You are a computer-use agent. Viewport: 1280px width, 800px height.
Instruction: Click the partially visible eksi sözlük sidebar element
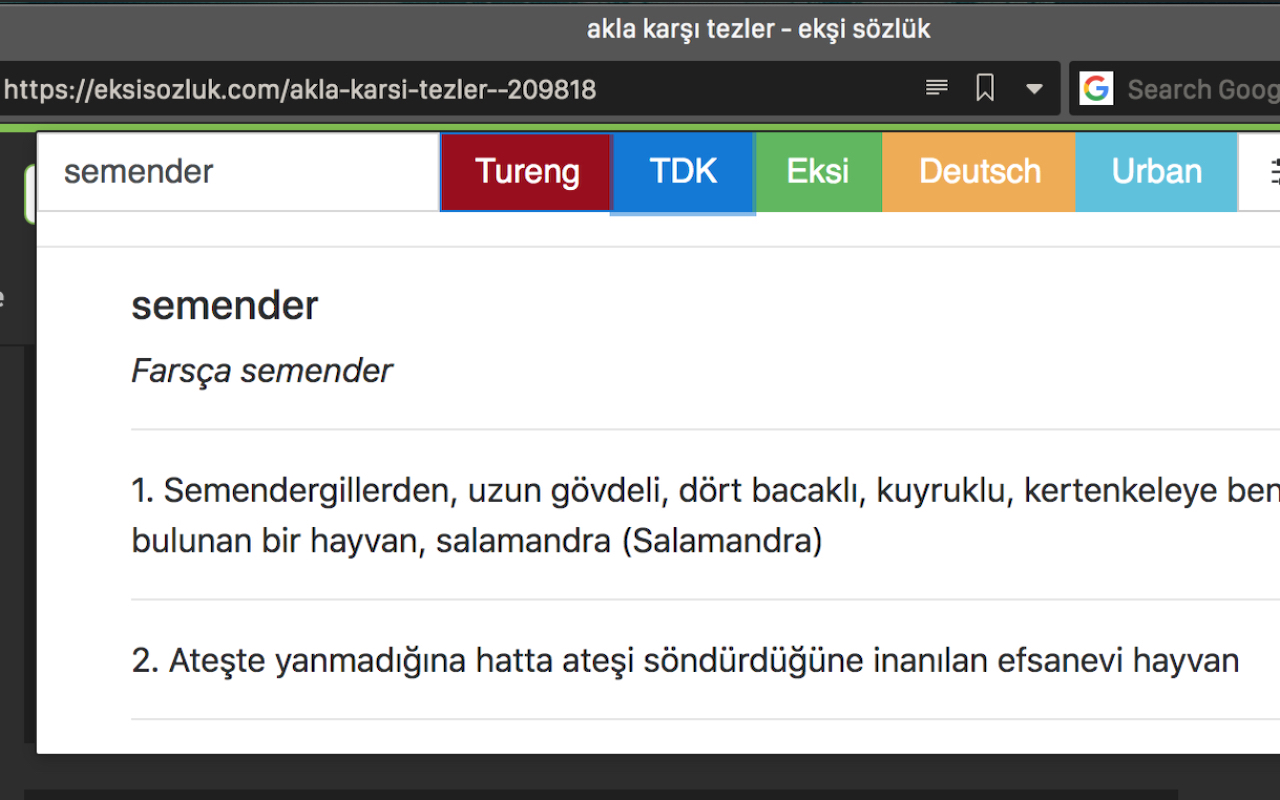click(x=5, y=297)
